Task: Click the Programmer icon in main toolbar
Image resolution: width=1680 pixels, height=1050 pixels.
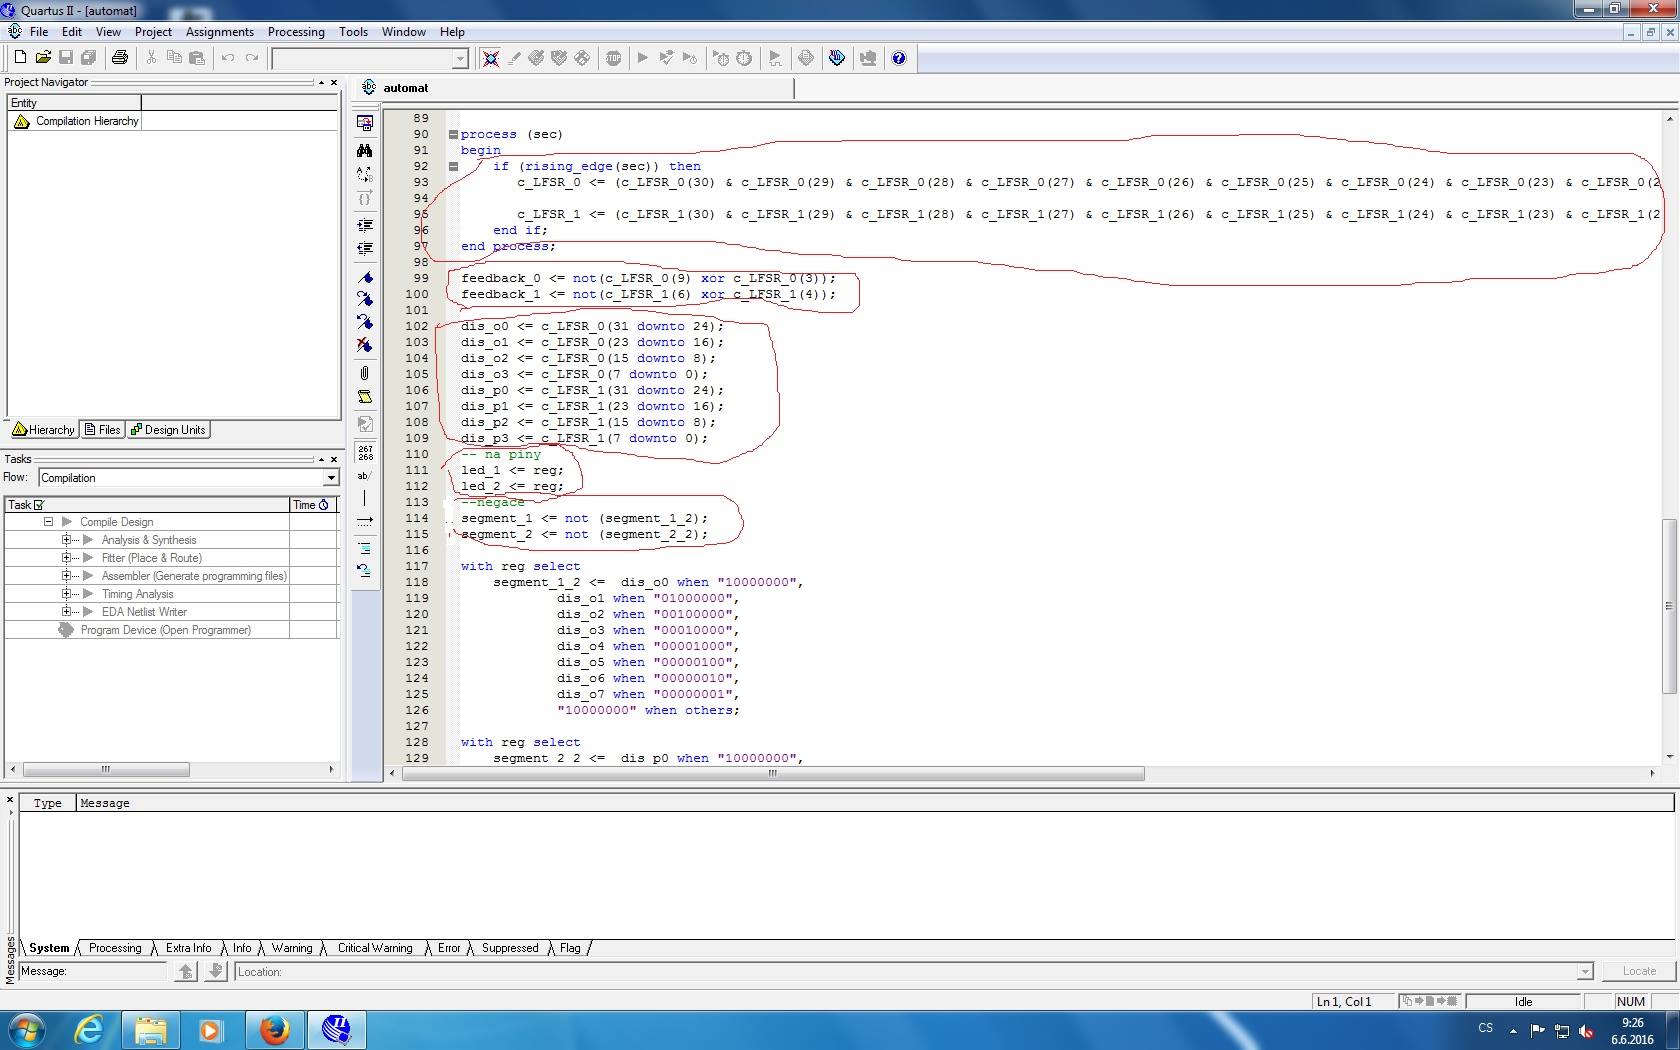Action: 837,58
